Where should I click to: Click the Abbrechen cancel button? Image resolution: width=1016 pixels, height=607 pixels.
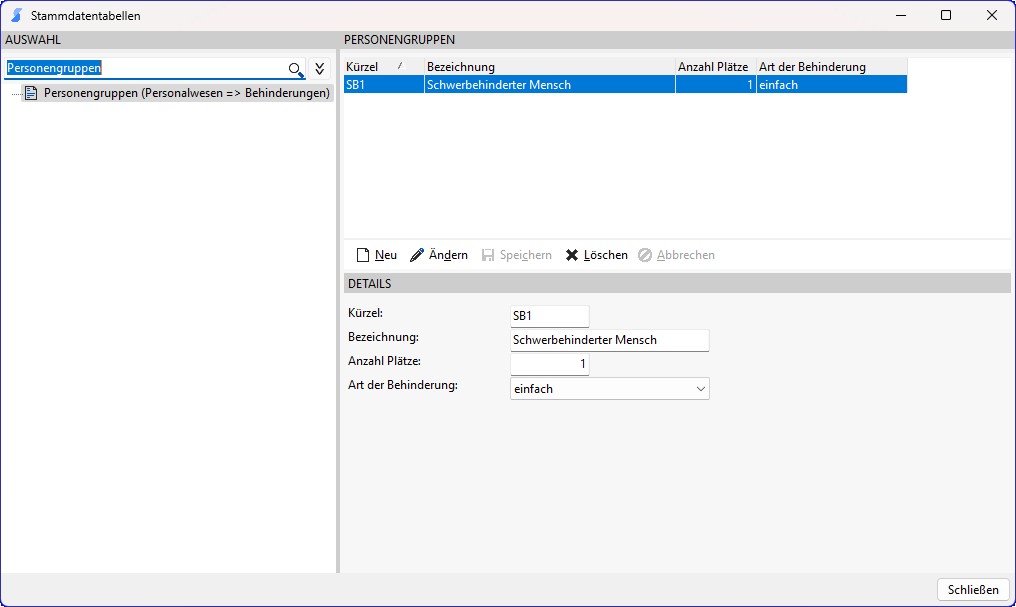[x=676, y=255]
